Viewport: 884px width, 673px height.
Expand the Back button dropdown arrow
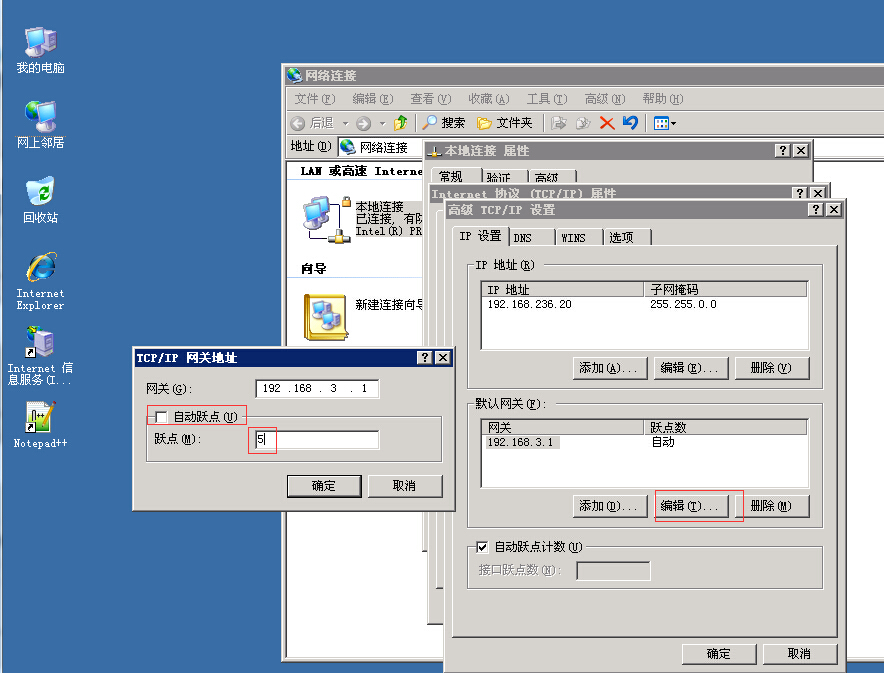tap(345, 123)
